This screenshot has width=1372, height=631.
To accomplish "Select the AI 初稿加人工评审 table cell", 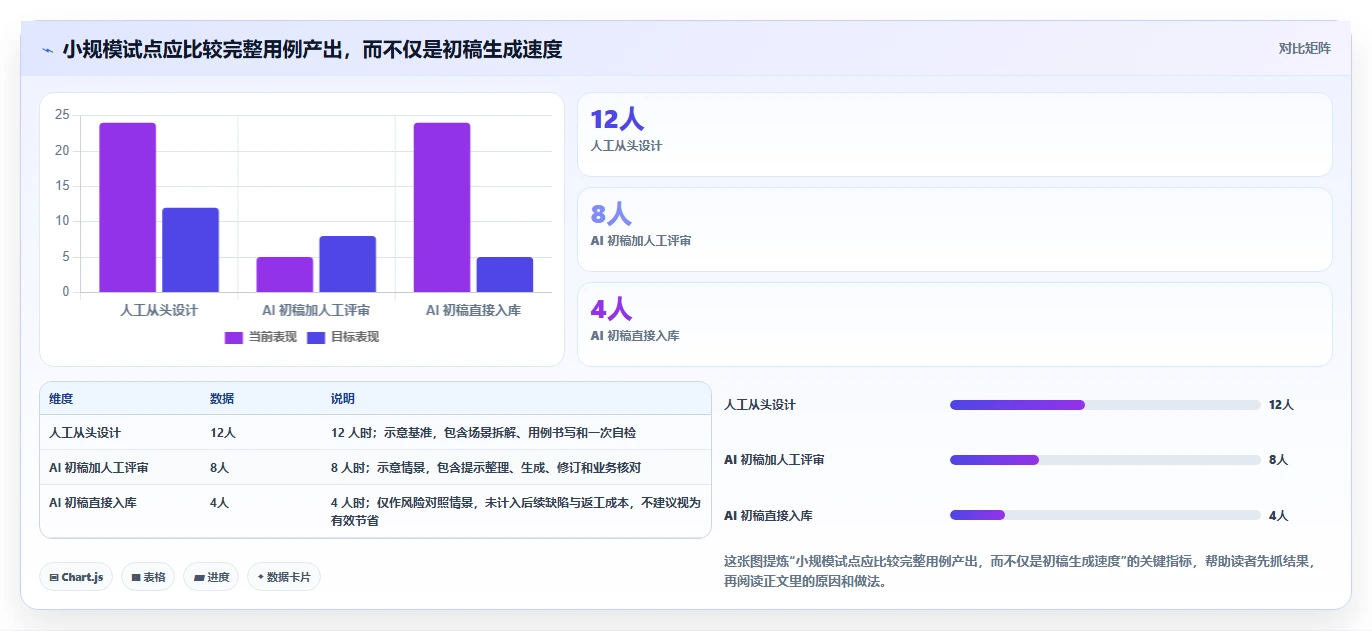I will [99, 468].
